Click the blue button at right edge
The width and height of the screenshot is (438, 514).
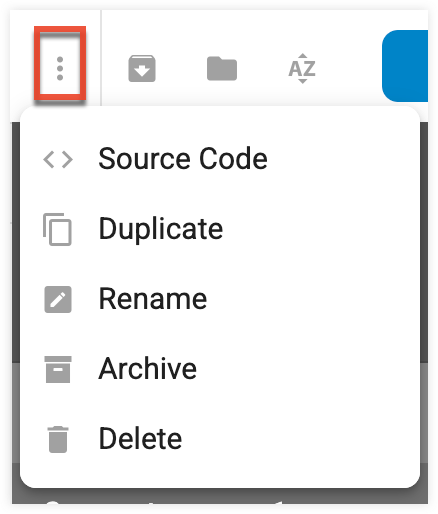[405, 66]
